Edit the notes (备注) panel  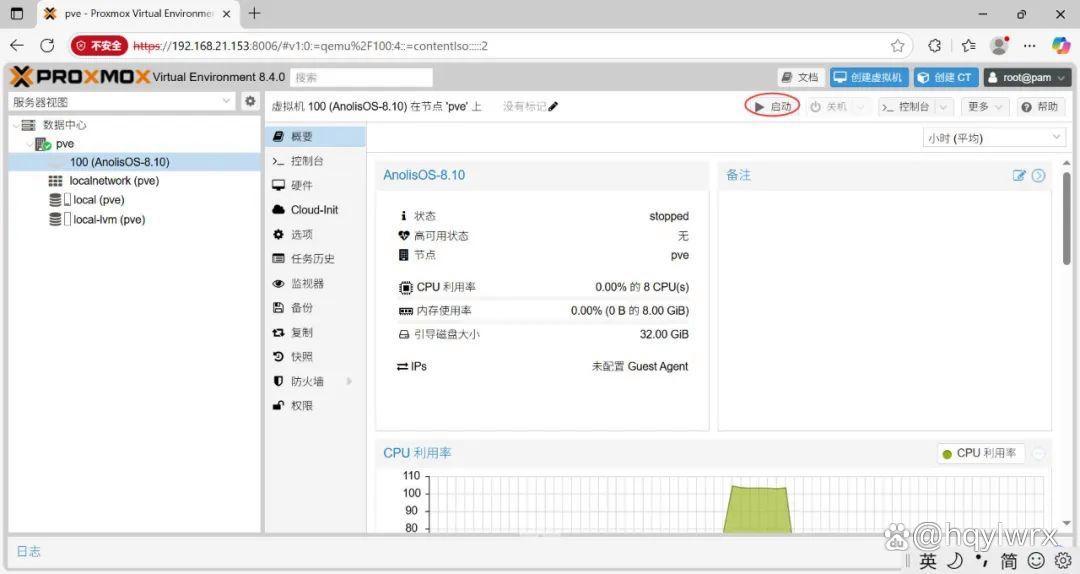tap(1019, 176)
